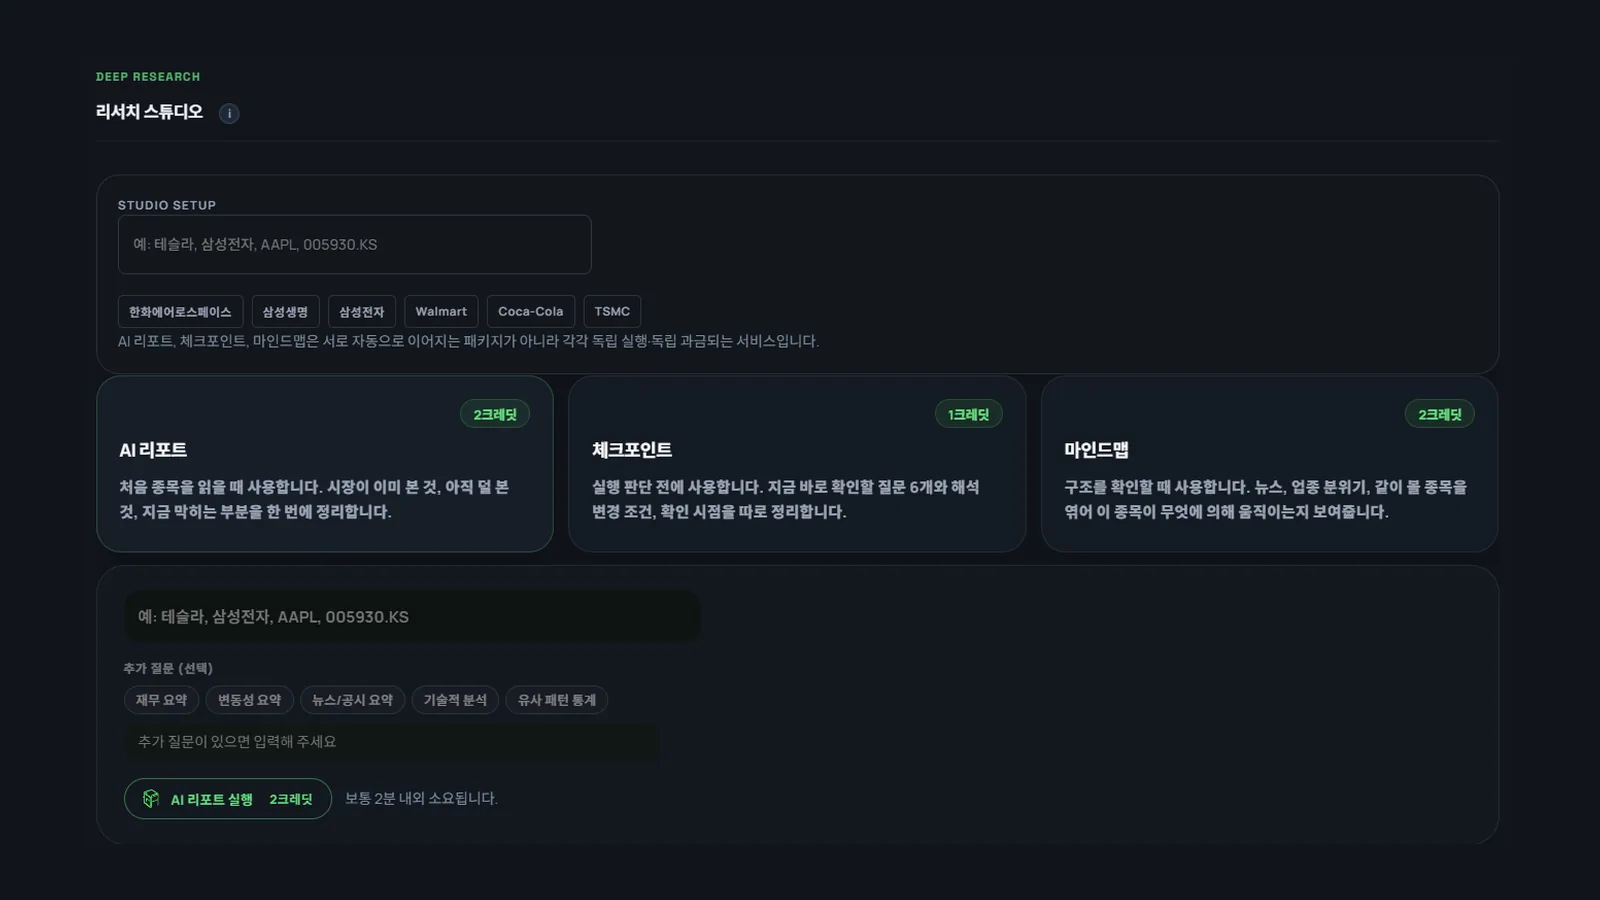Open the AI 리포트 card
Screen dimensions: 1600x900
325,464
